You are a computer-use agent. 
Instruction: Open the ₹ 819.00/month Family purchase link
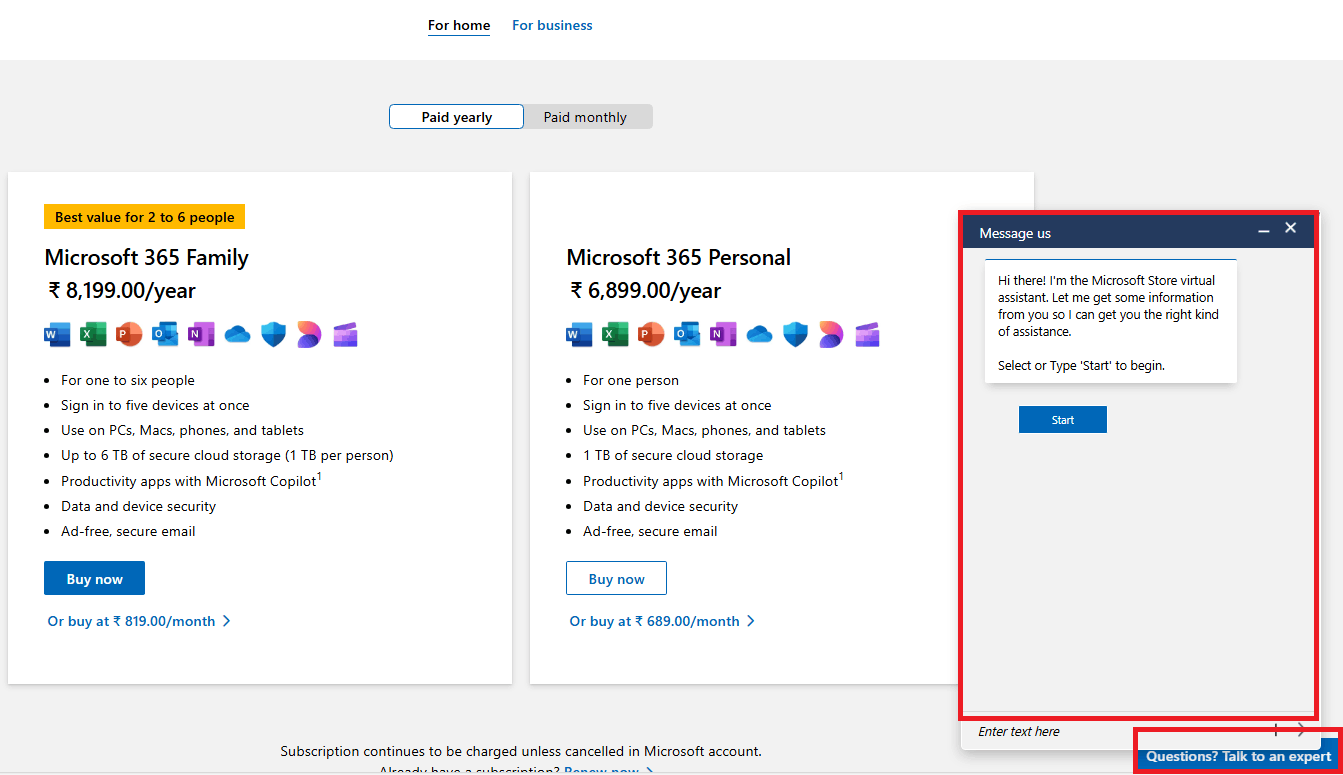(x=139, y=621)
